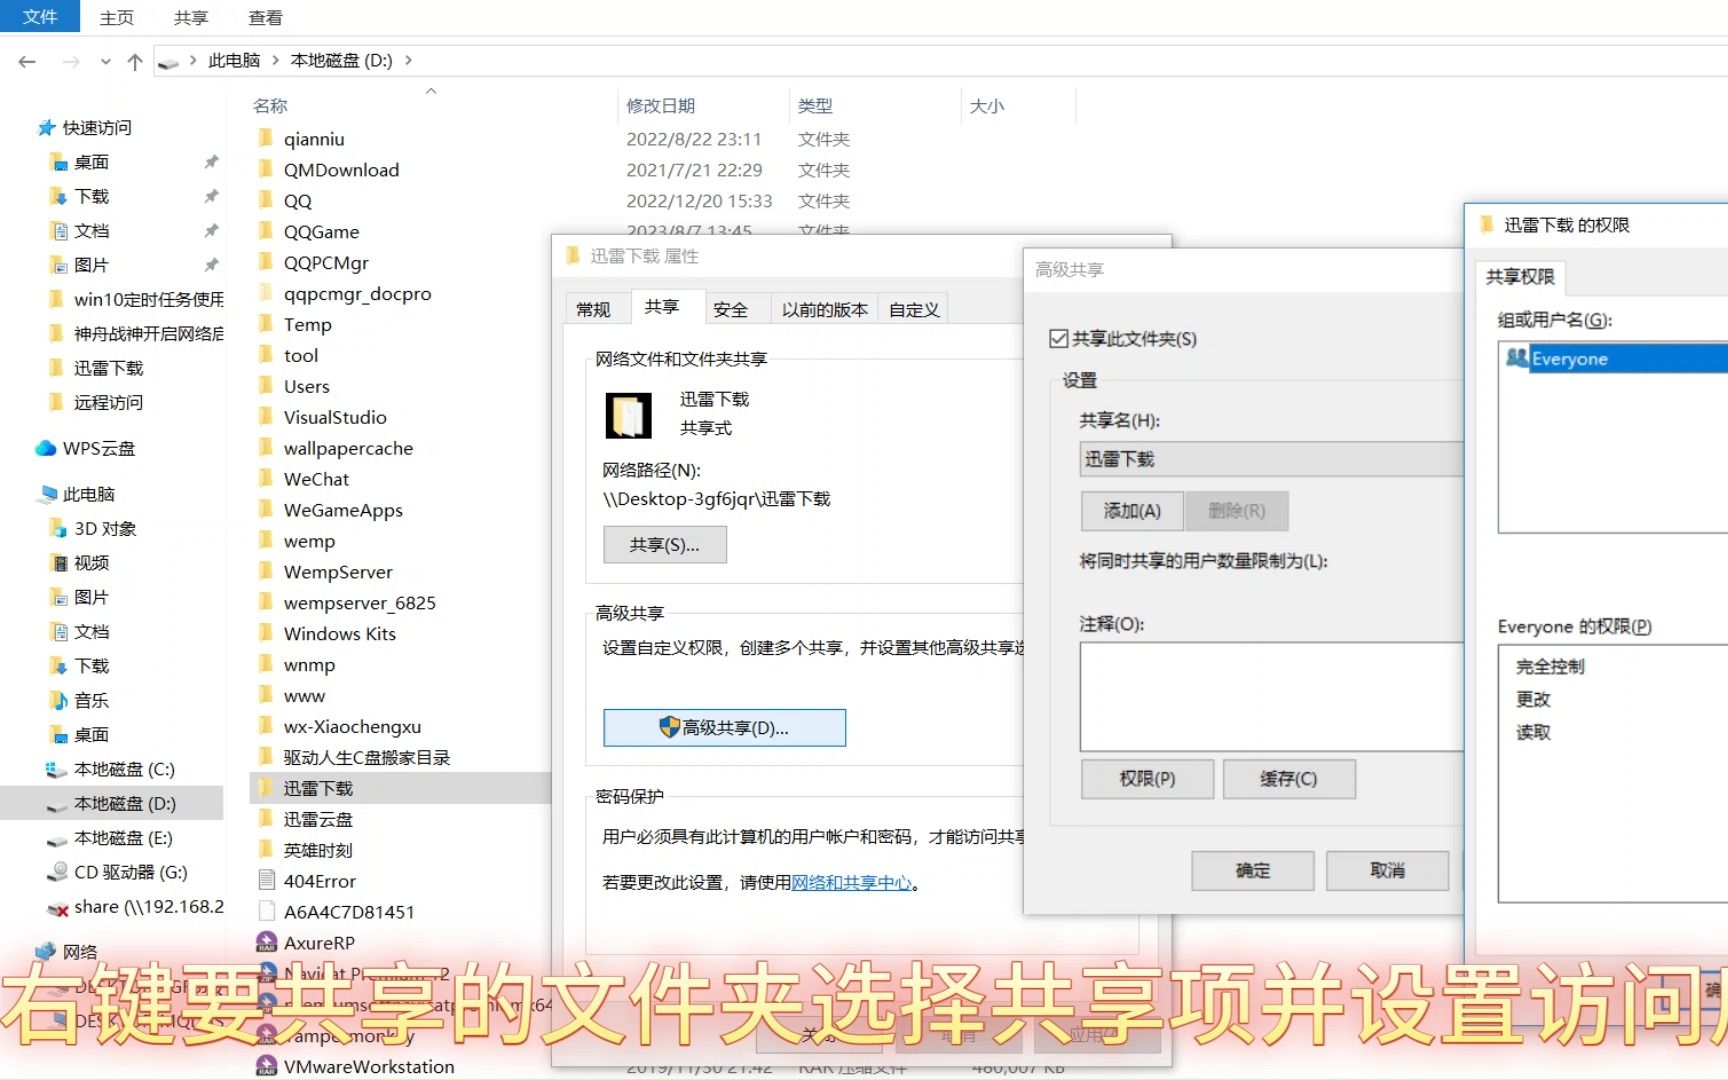Image resolution: width=1728 pixels, height=1080 pixels.
Task: Click the chevron after 本地磁盘 (D:) in address bar
Action: coord(408,61)
